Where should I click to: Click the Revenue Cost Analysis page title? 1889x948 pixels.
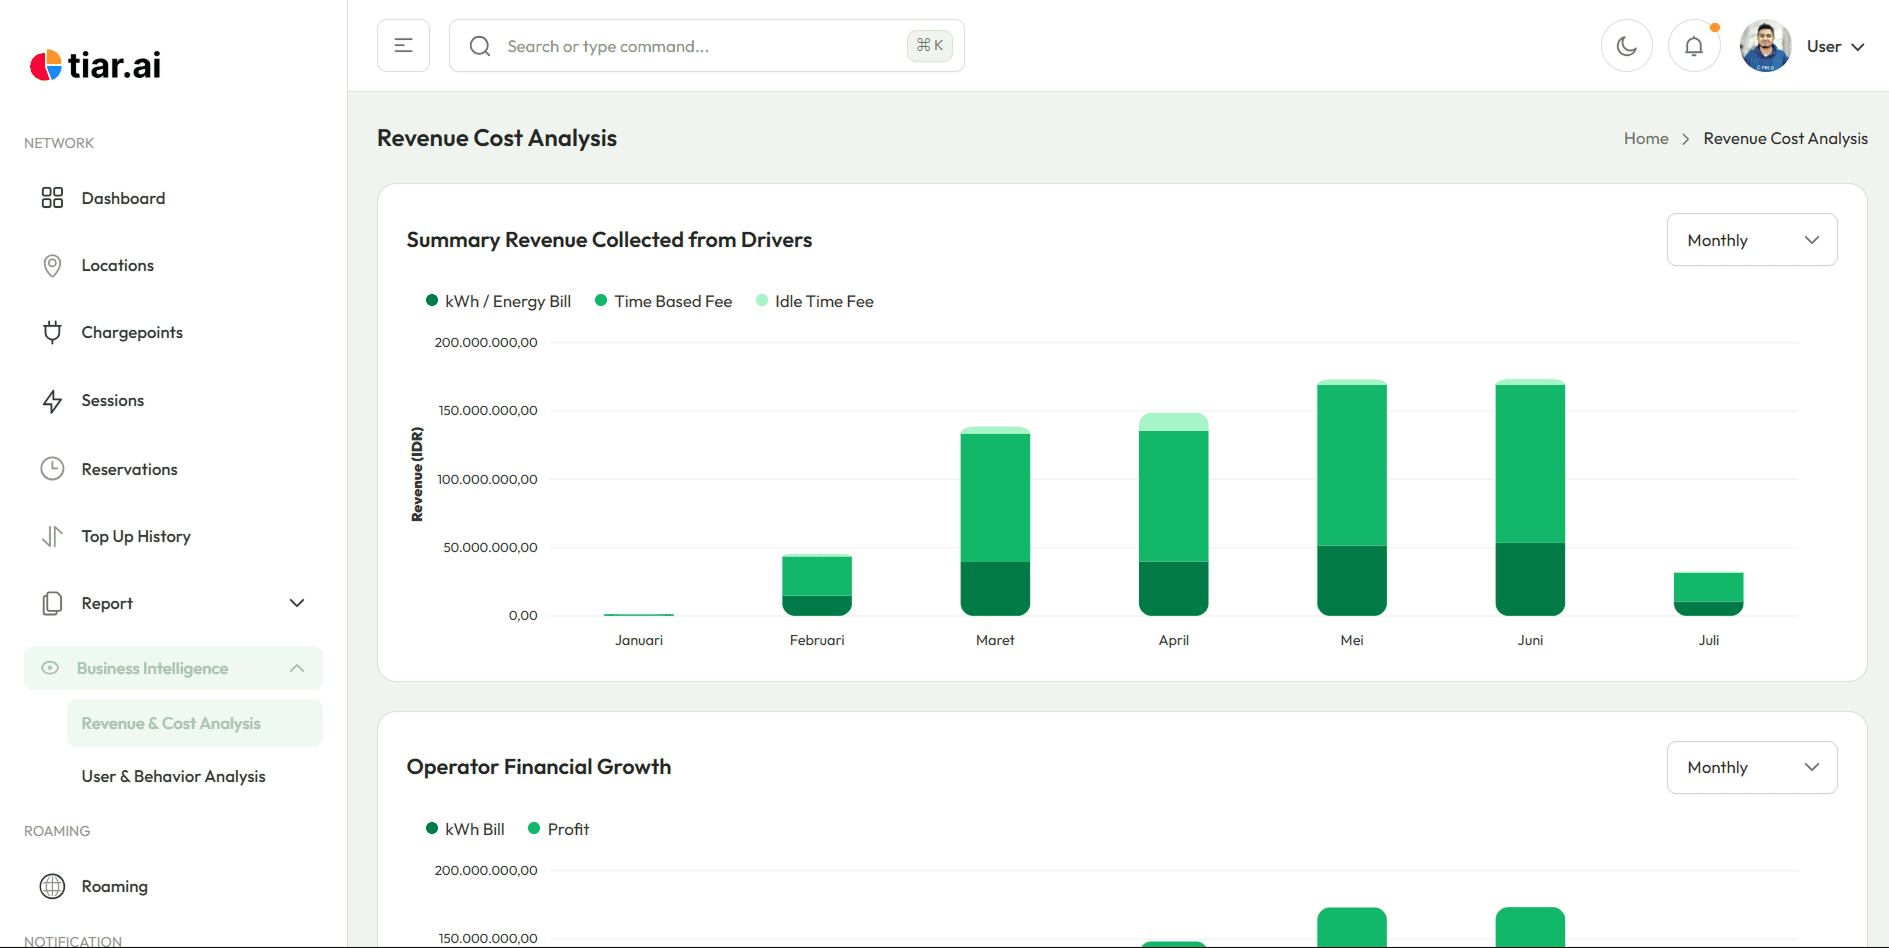pos(497,138)
